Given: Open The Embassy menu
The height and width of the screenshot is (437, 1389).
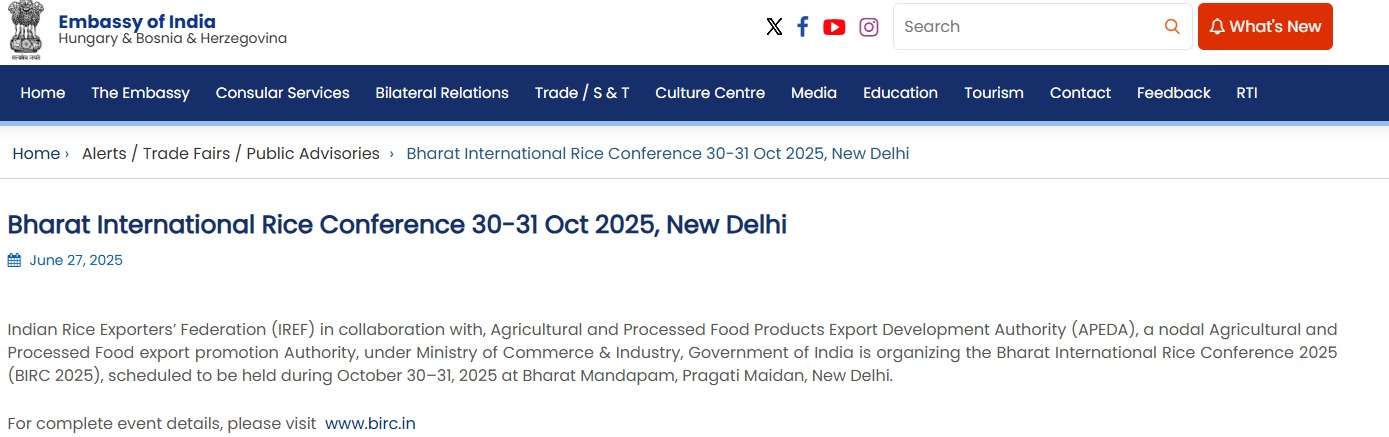Looking at the screenshot, I should 140,93.
